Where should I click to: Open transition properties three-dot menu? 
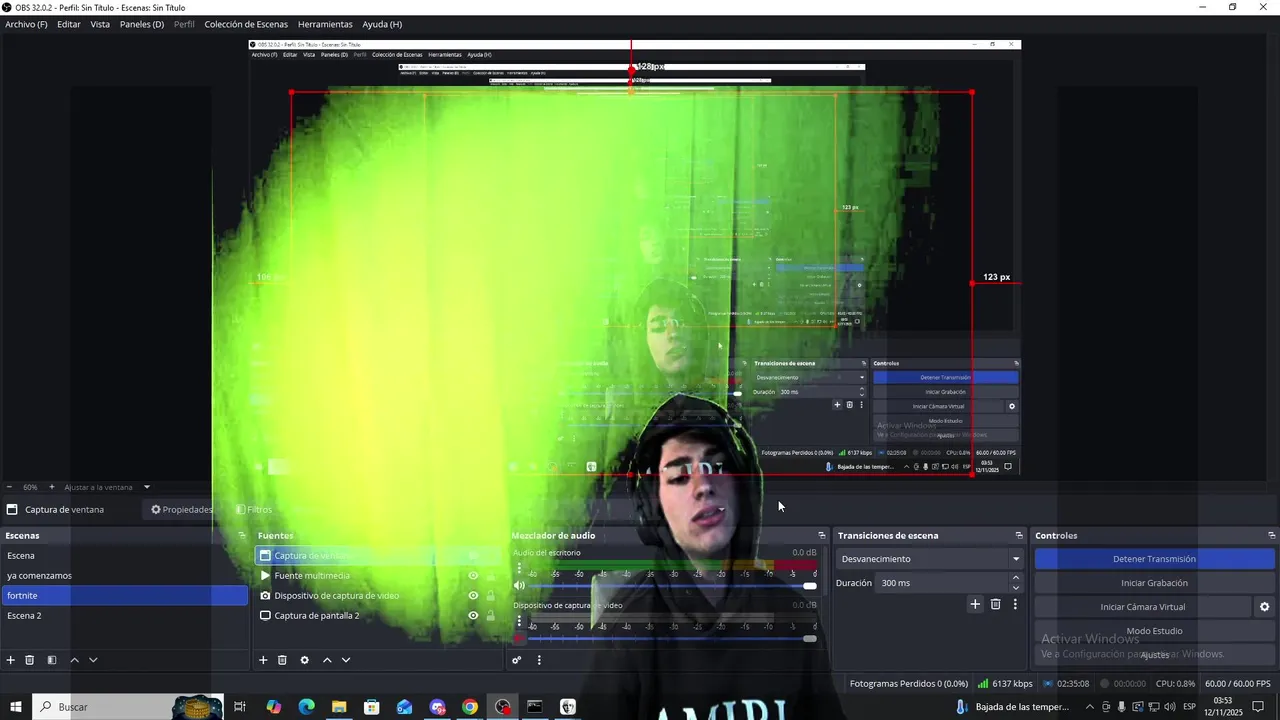pyautogui.click(x=1015, y=604)
